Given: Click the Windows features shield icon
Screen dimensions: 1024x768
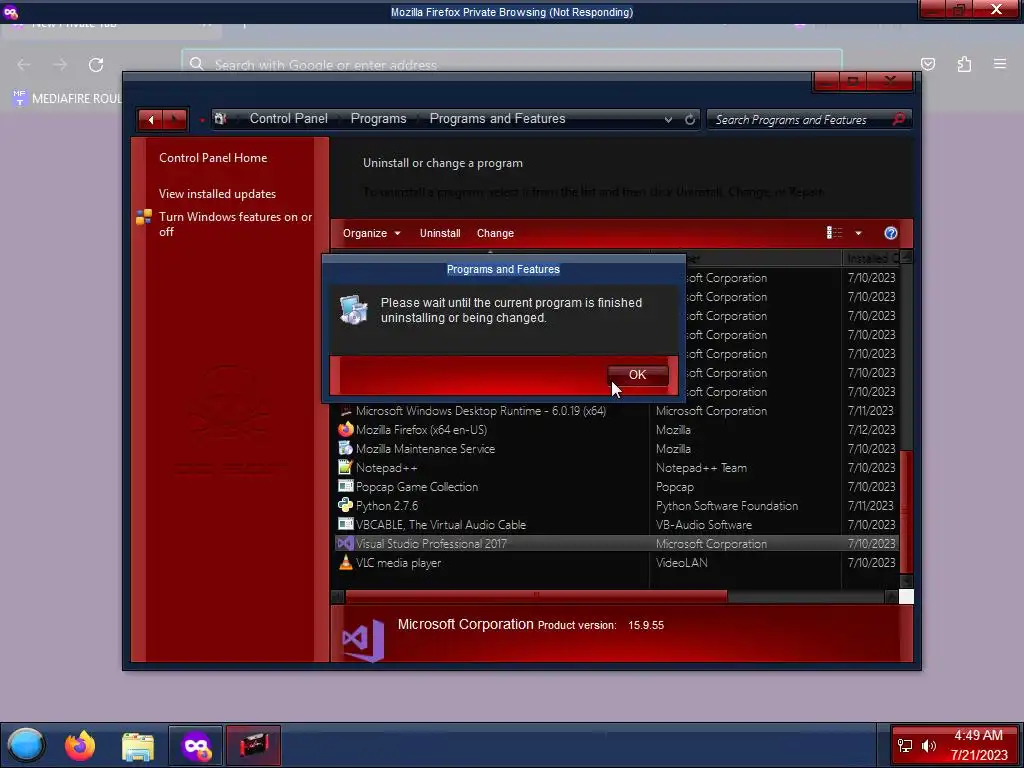Looking at the screenshot, I should tap(144, 217).
